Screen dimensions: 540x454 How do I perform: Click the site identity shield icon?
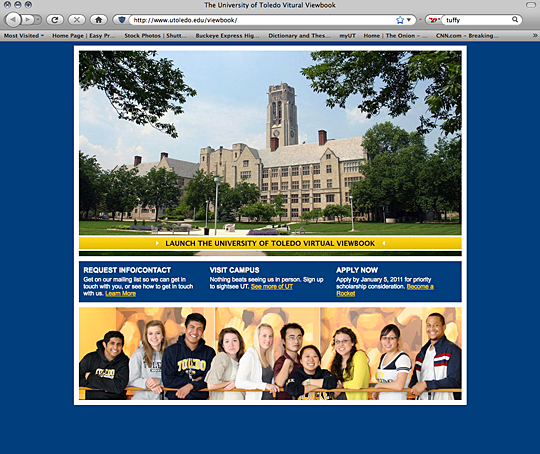[121, 20]
